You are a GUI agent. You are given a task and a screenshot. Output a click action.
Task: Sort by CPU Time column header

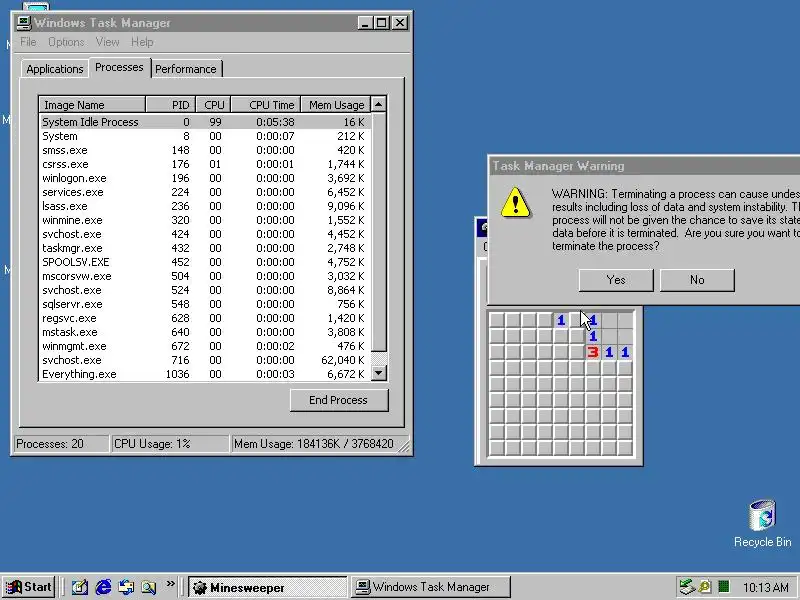click(x=266, y=105)
